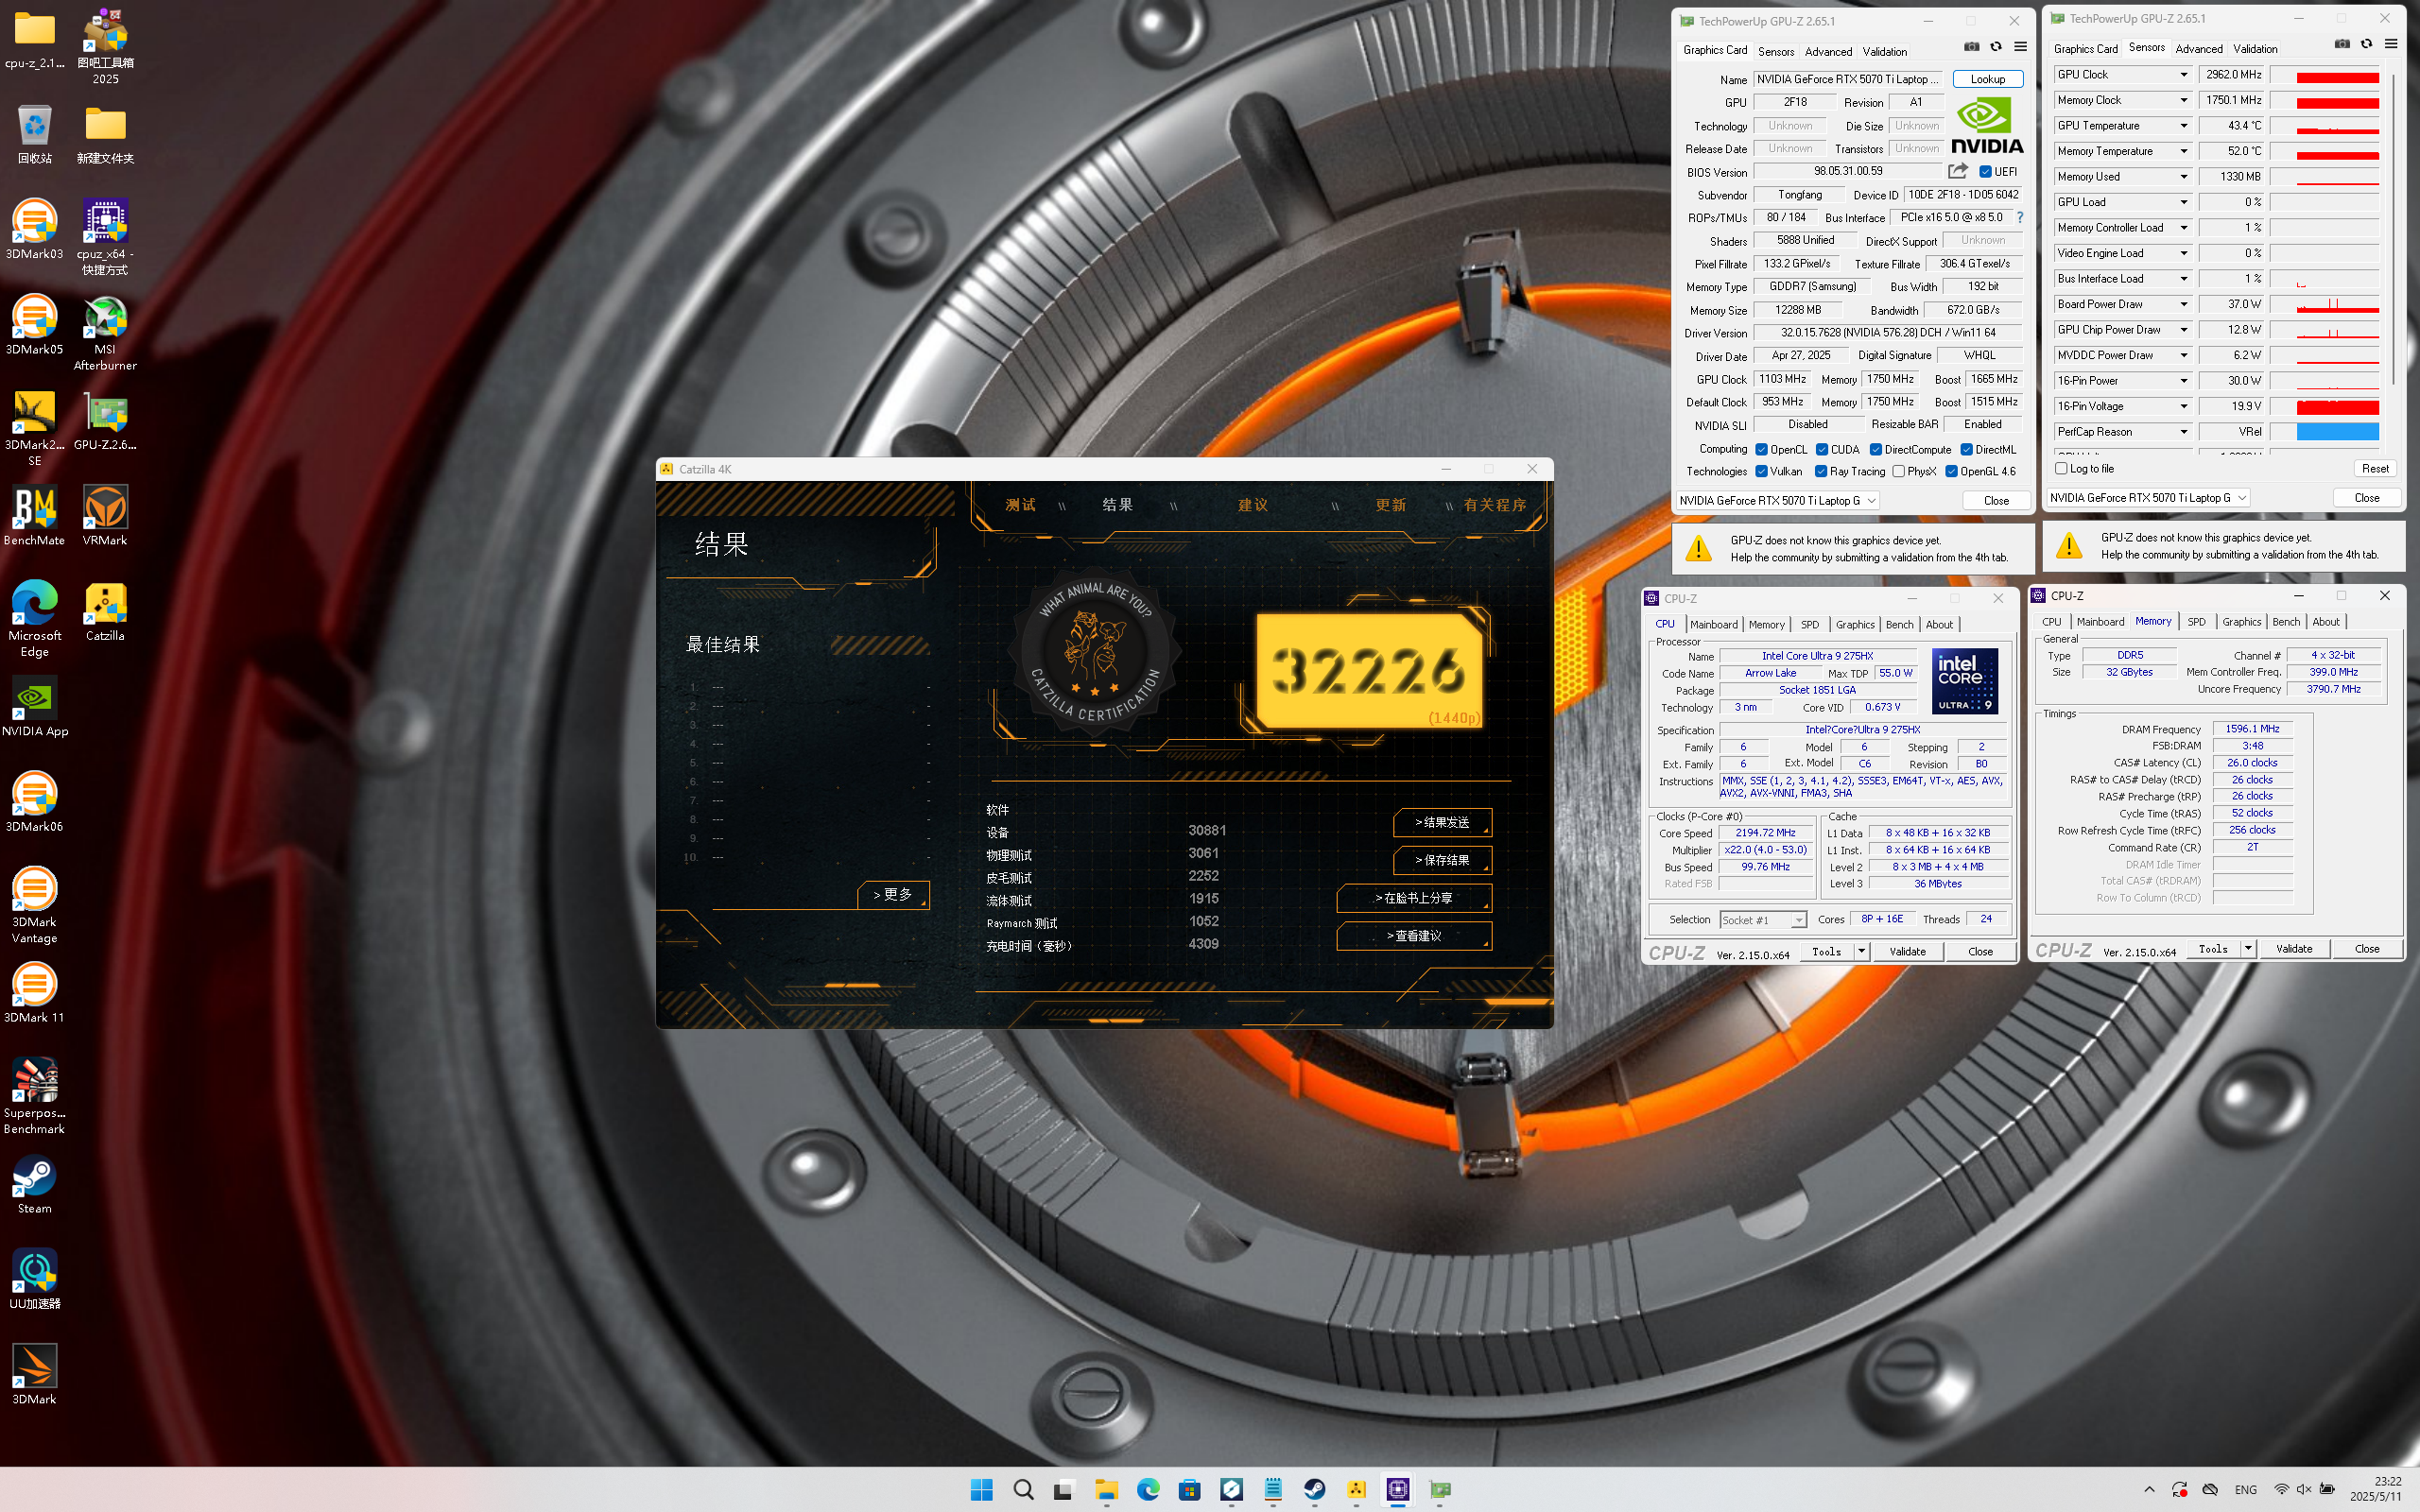The image size is (2420, 1512).
Task: Expand the Board Power Draw sensor dropdown
Action: click(x=2184, y=304)
